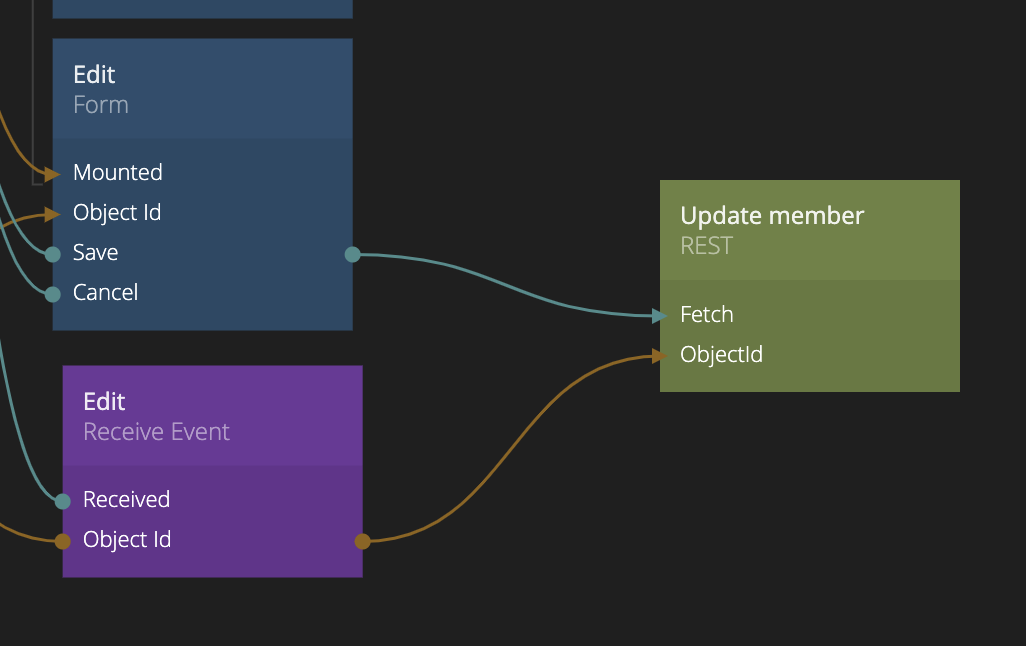Click the Save input port dot on Edit Form
Screen dimensions: 1026x646
53,254
